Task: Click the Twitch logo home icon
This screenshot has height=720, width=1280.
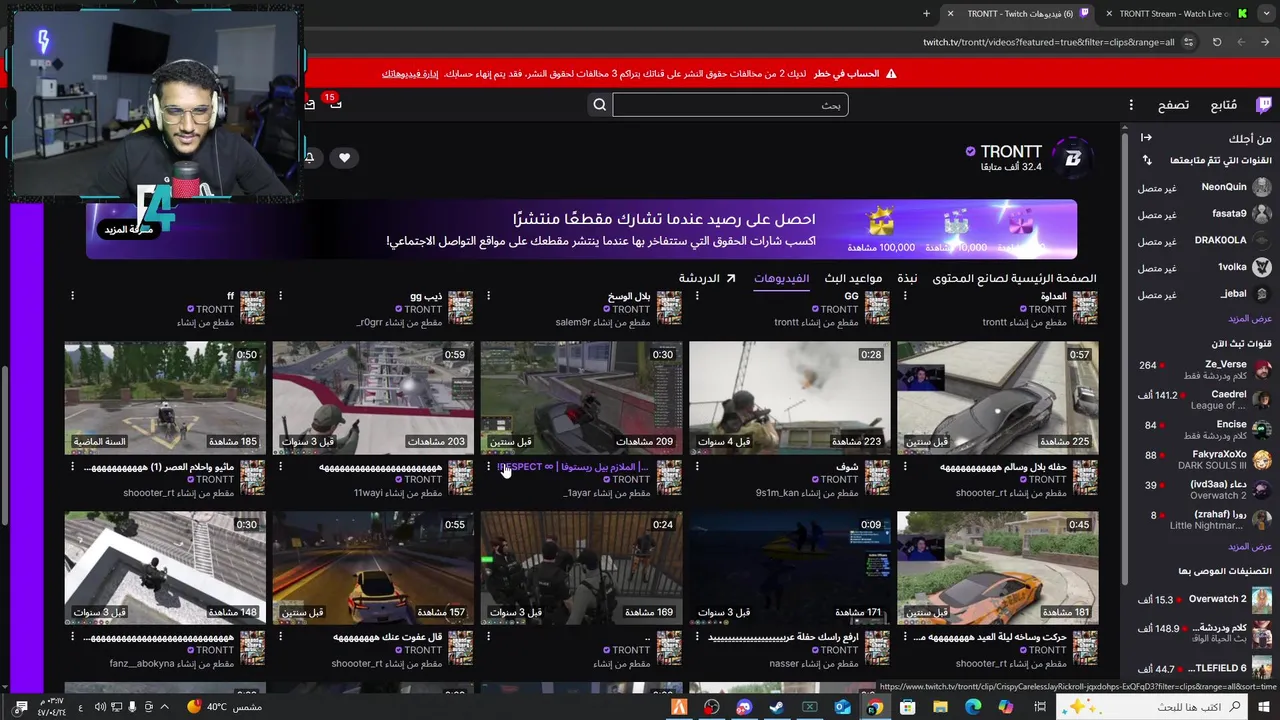Action: click(x=1264, y=105)
